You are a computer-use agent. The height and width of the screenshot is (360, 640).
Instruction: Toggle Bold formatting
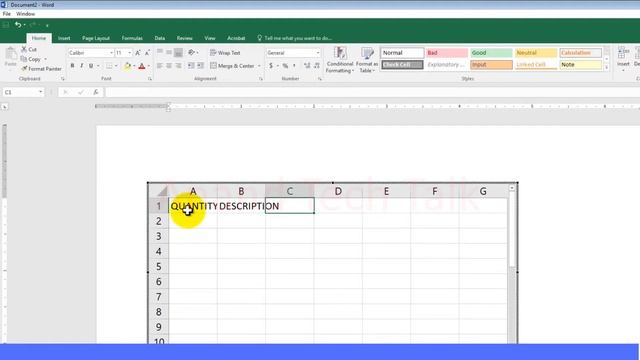point(72,66)
